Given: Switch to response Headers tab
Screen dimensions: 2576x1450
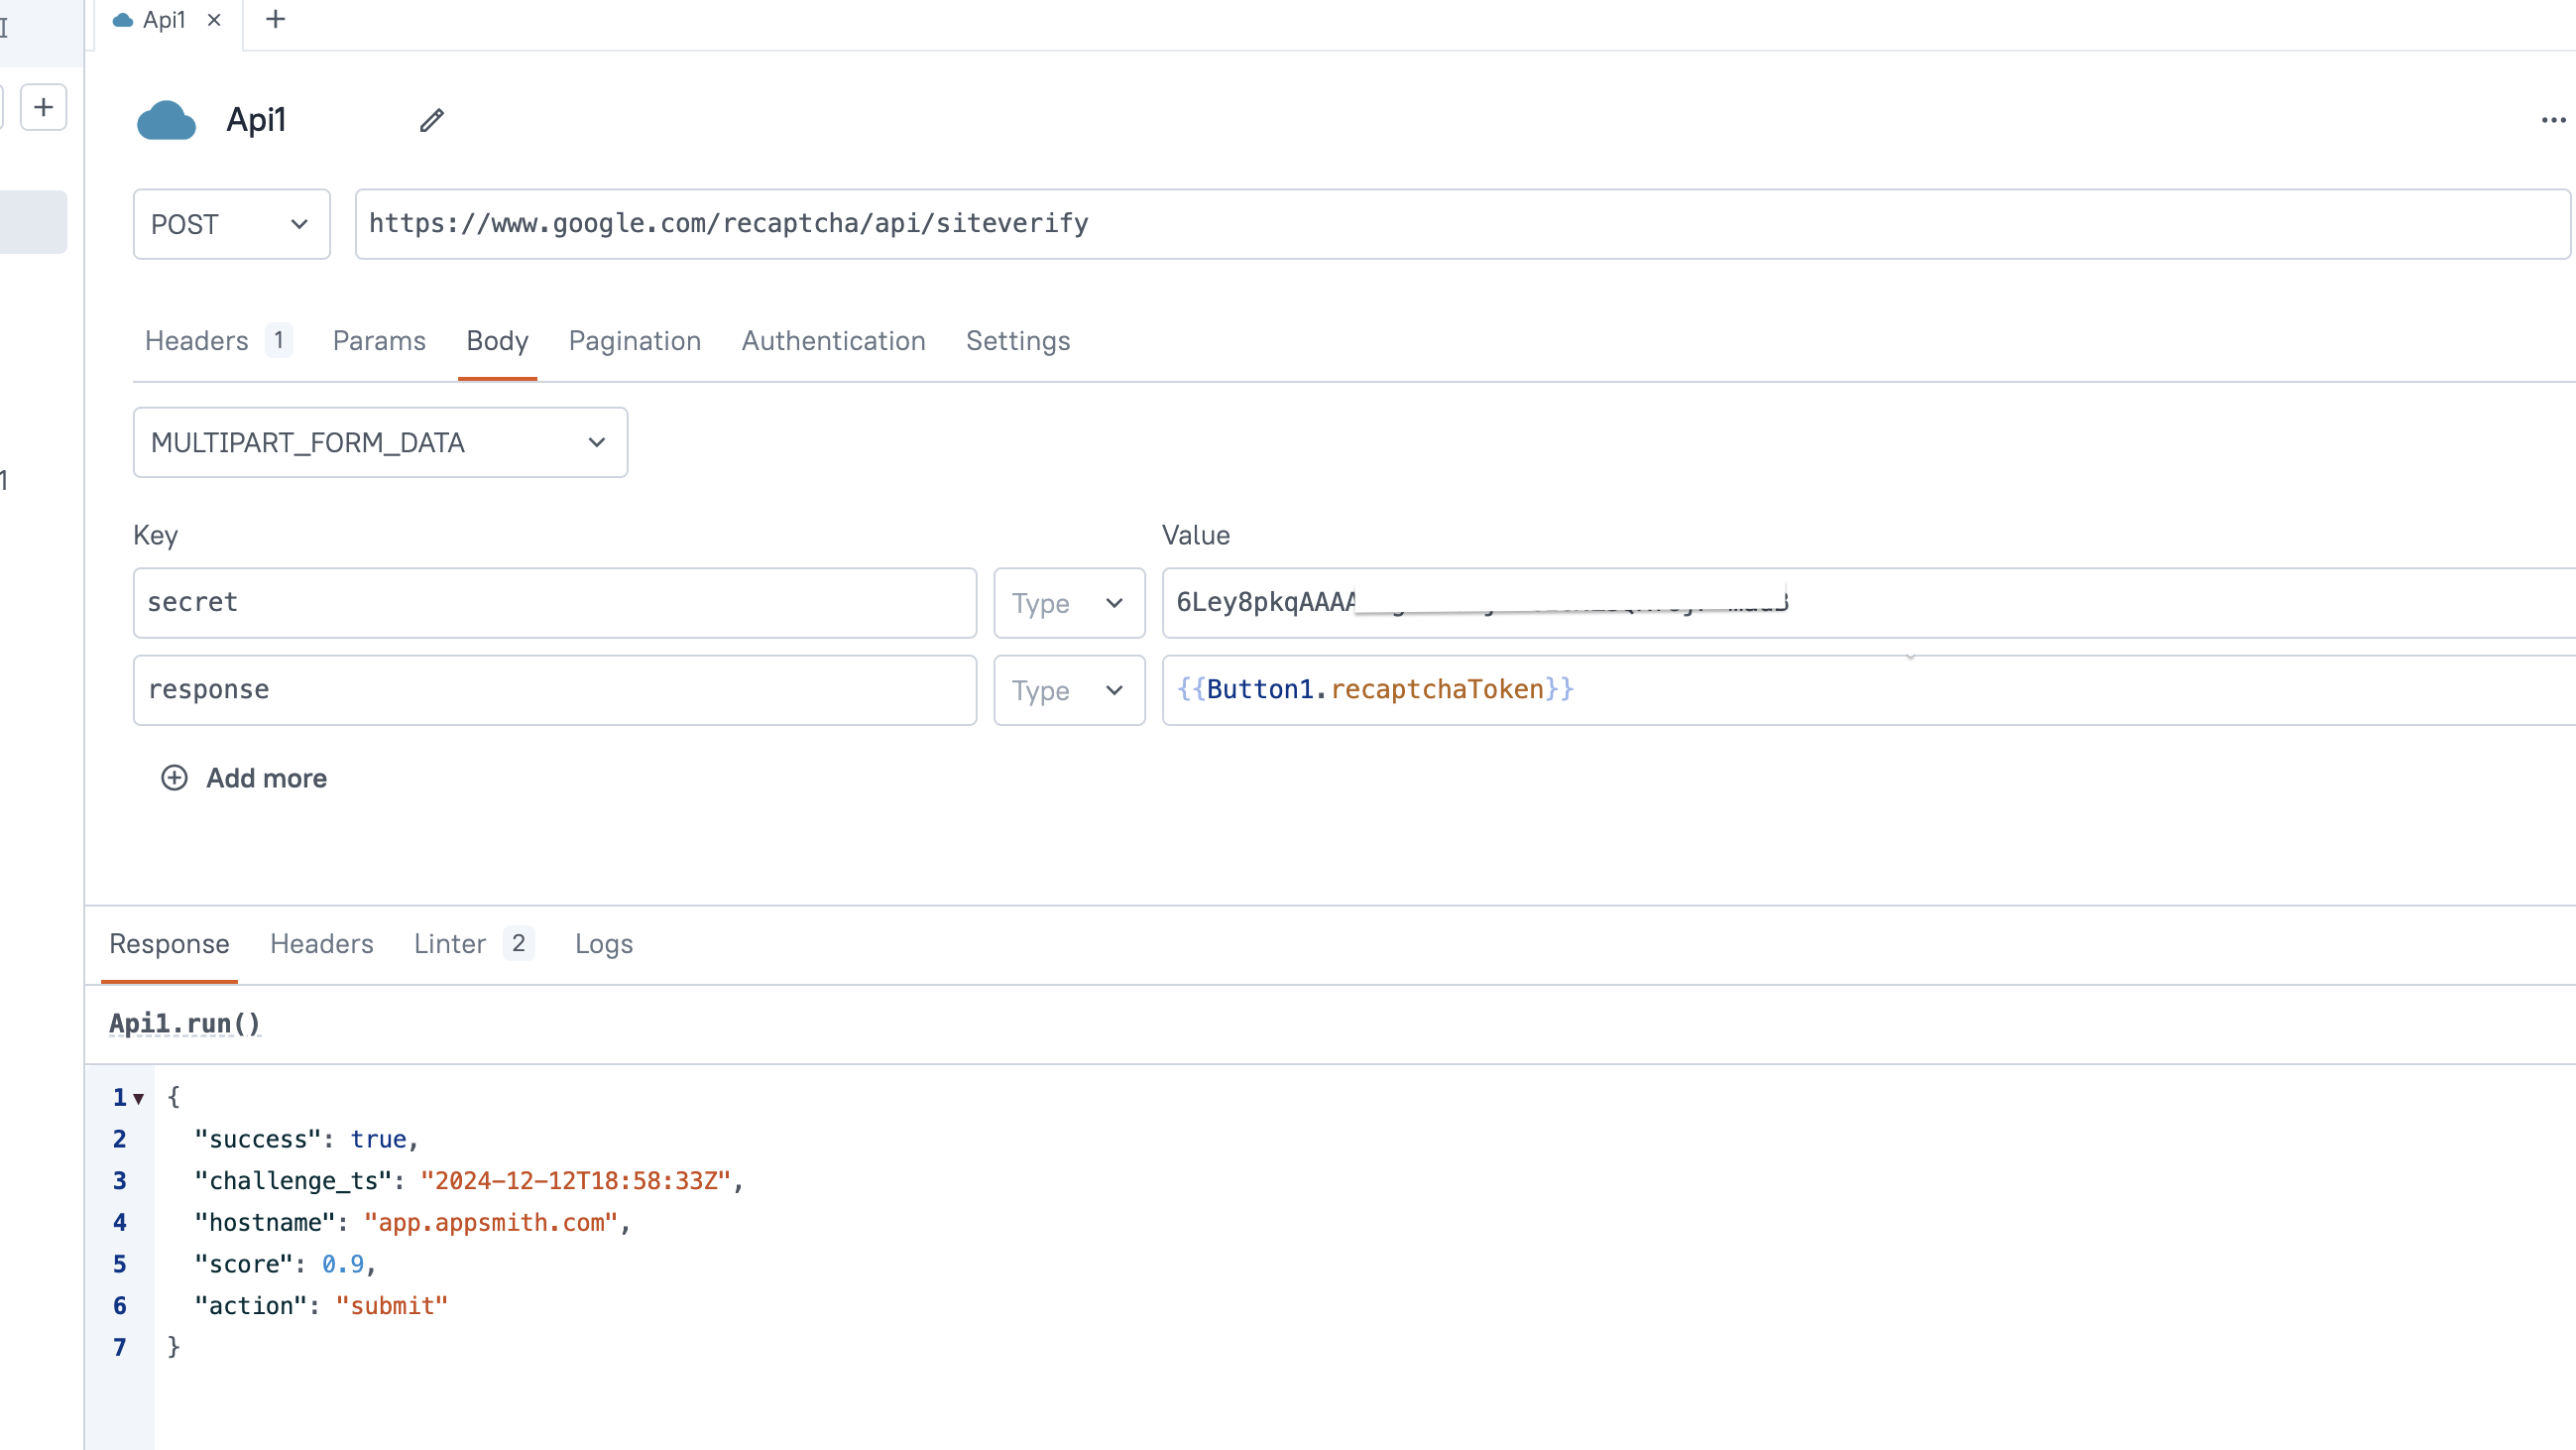Looking at the screenshot, I should pyautogui.click(x=322, y=944).
